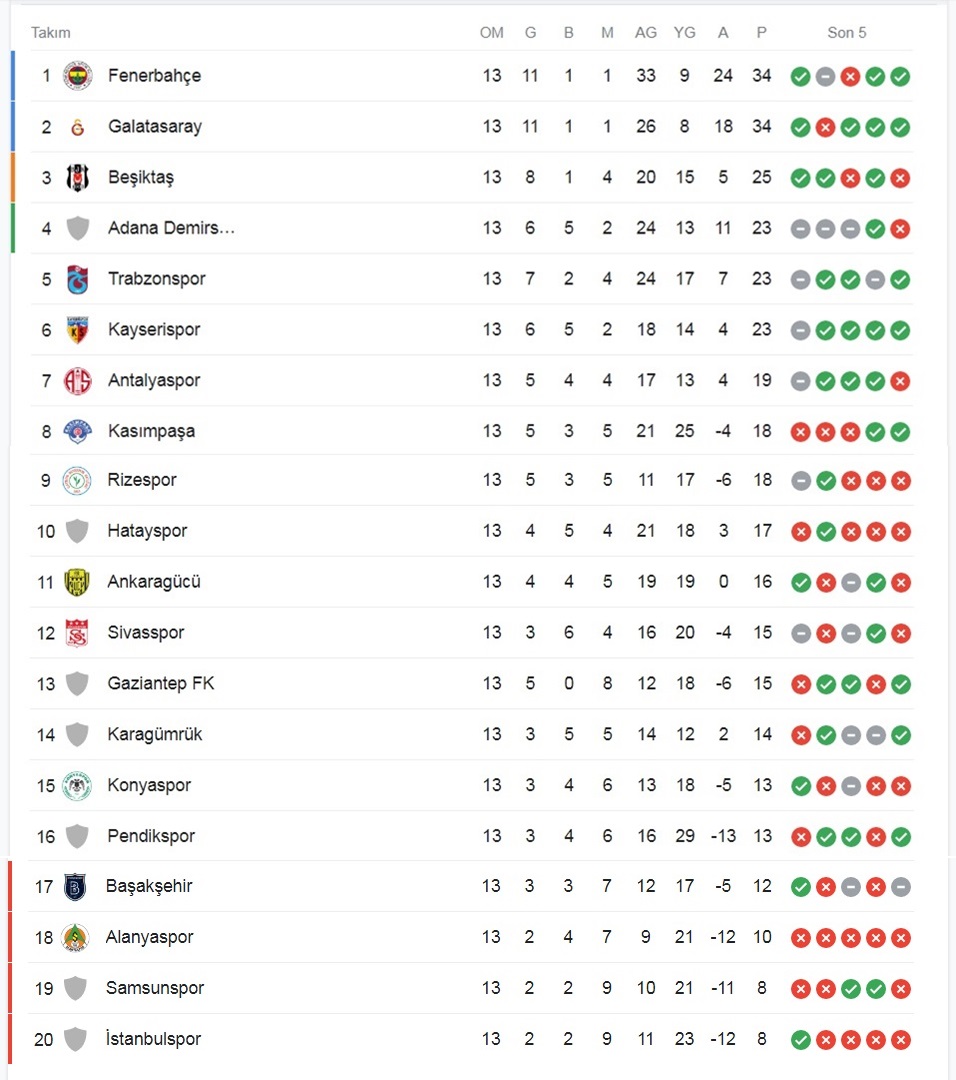The image size is (956, 1080).
Task: Open the Rizespor team name link
Action: [x=142, y=480]
